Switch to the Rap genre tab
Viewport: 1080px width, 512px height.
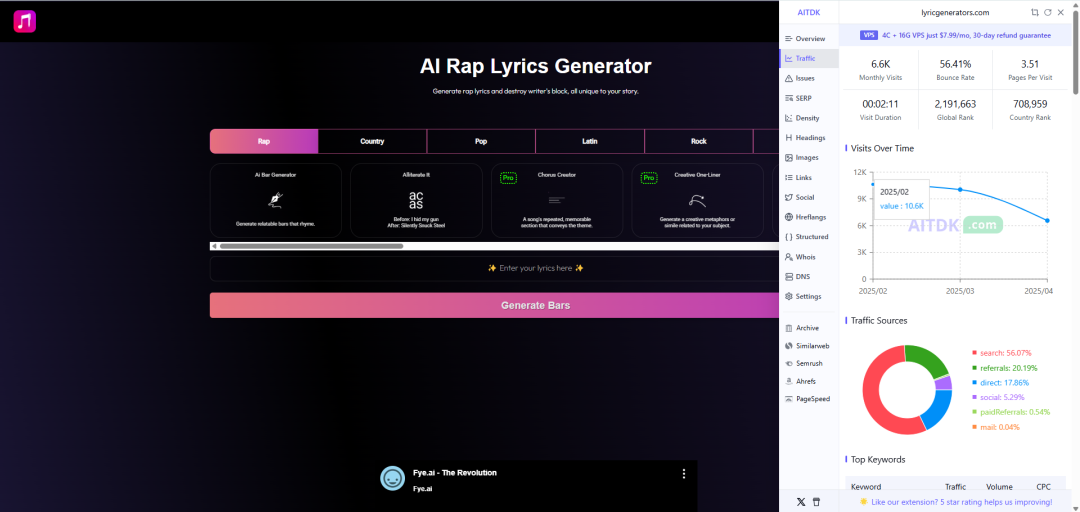click(x=264, y=141)
